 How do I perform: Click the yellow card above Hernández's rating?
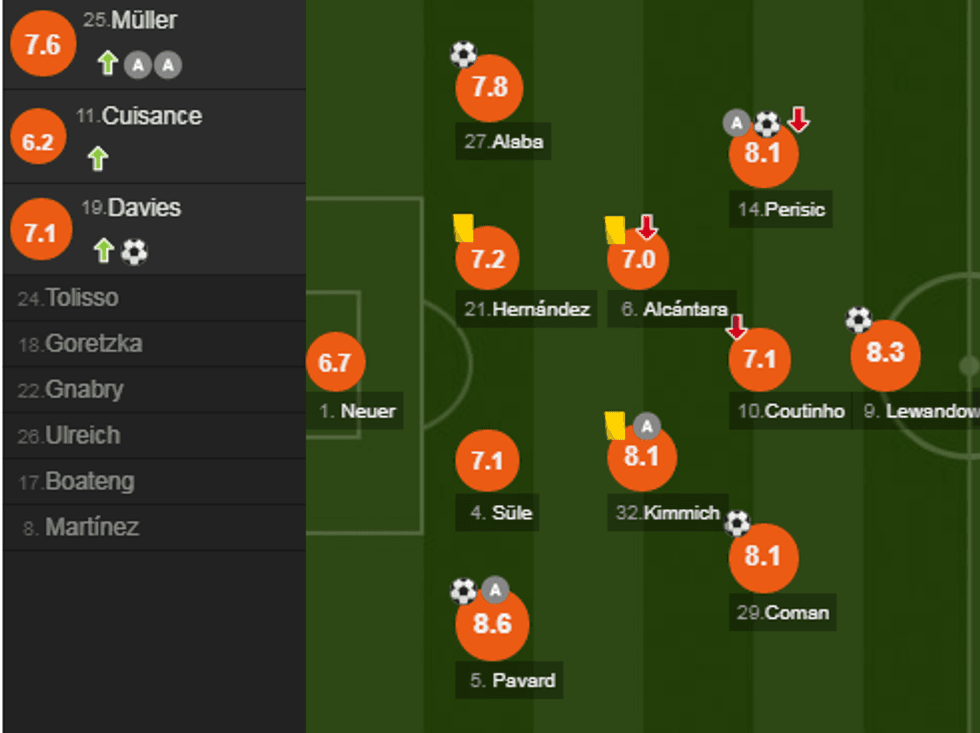(x=462, y=228)
